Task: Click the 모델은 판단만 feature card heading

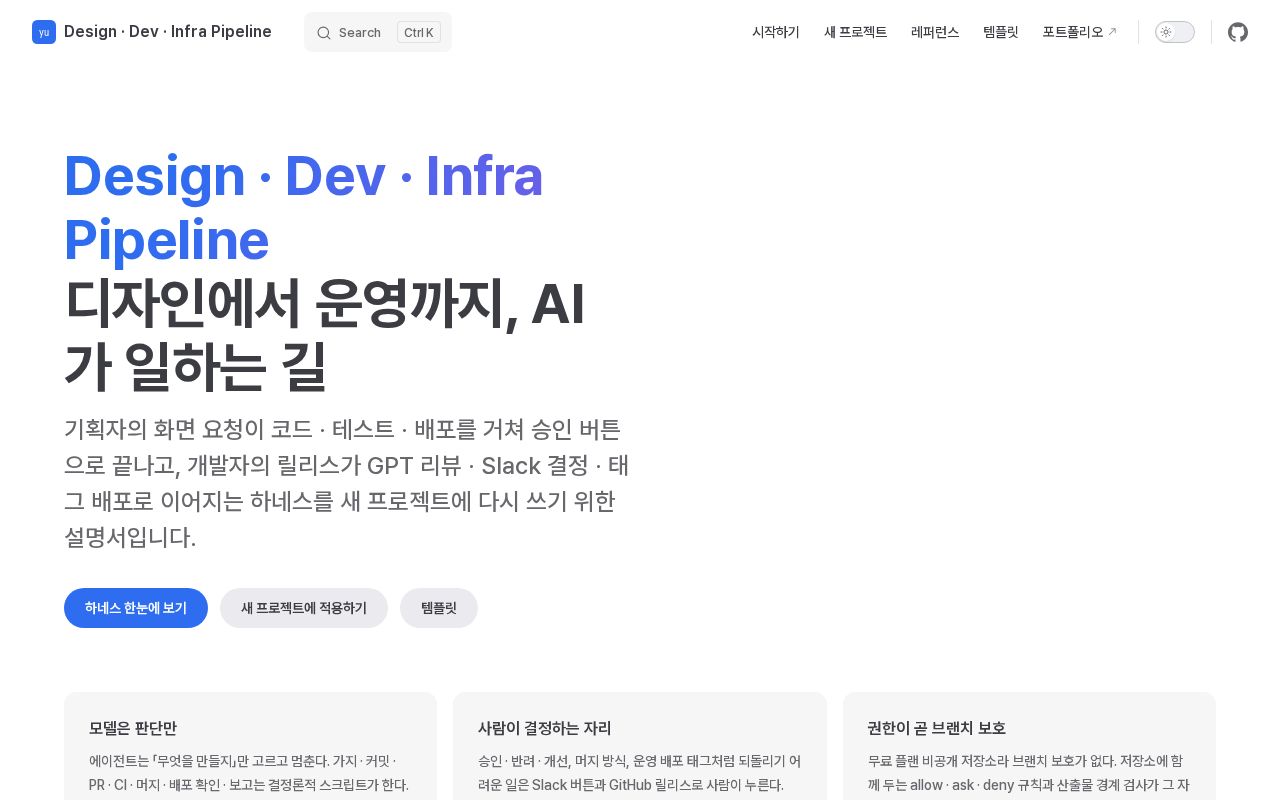Action: [x=133, y=728]
